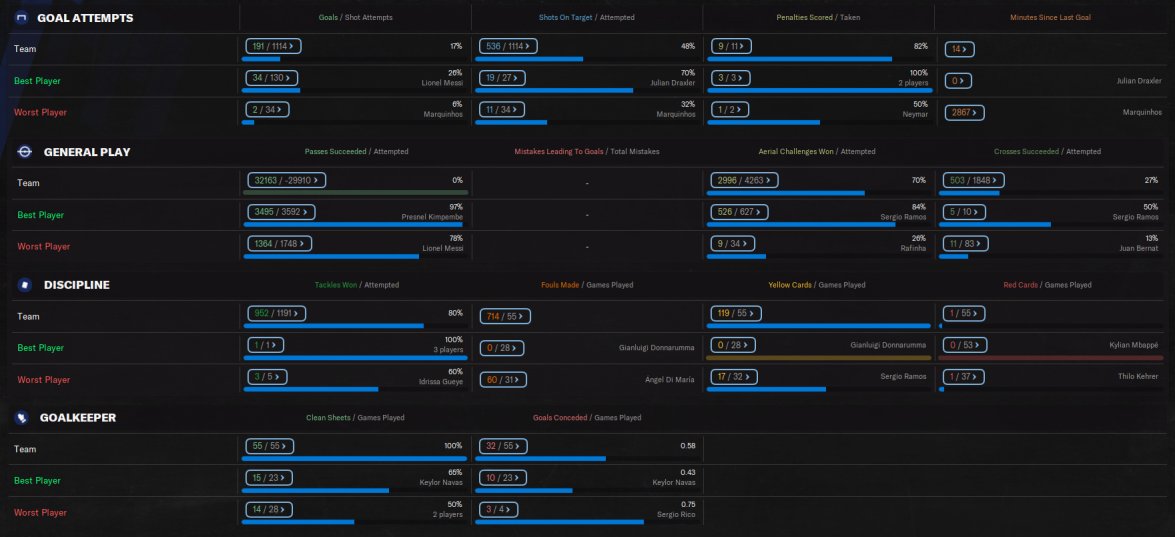This screenshot has width=1175, height=537.
Task: Click the team goals 17% progress bar
Action: pyautogui.click(x=354, y=59)
